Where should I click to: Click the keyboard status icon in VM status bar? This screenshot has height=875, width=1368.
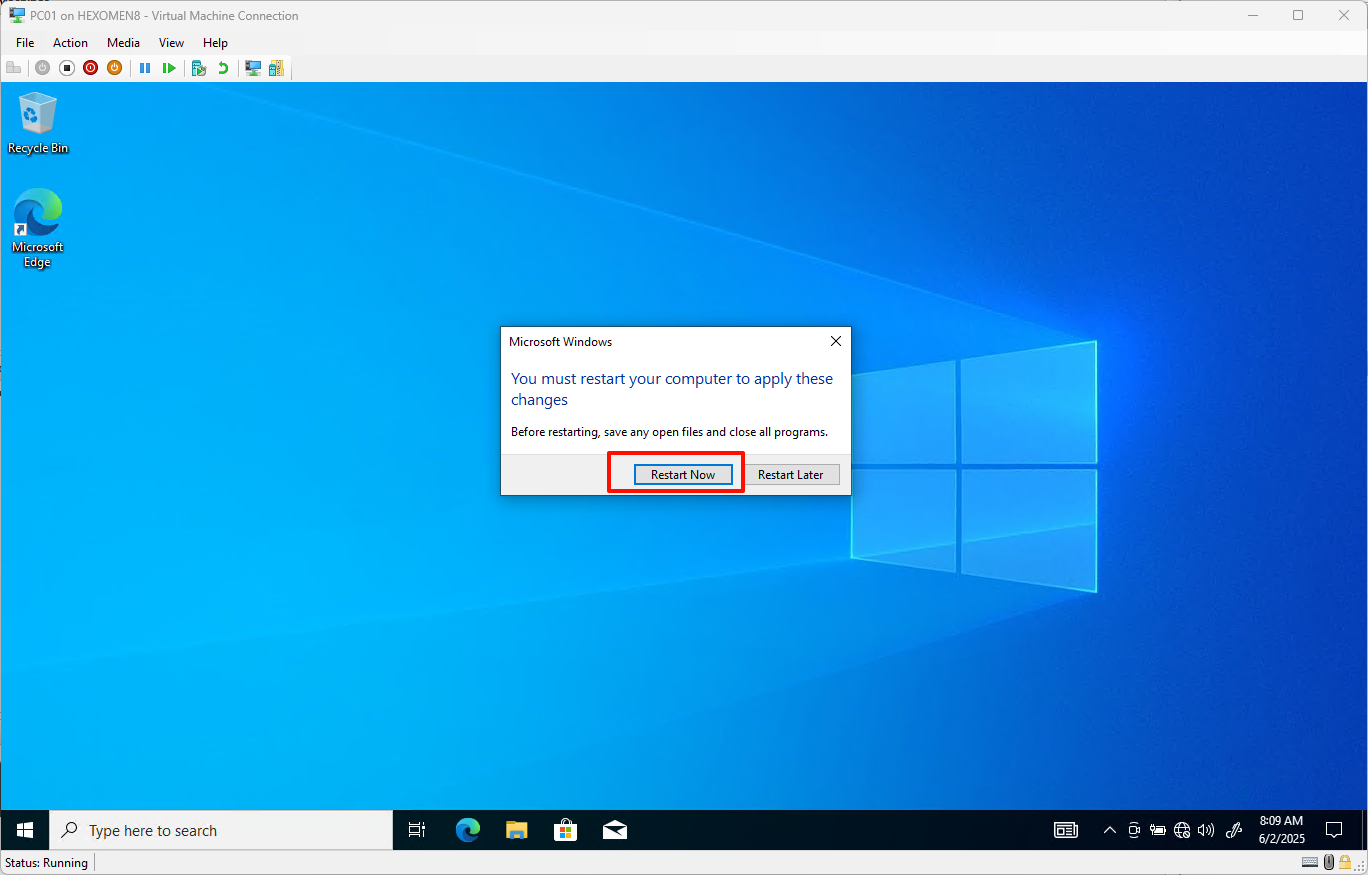pyautogui.click(x=1310, y=862)
